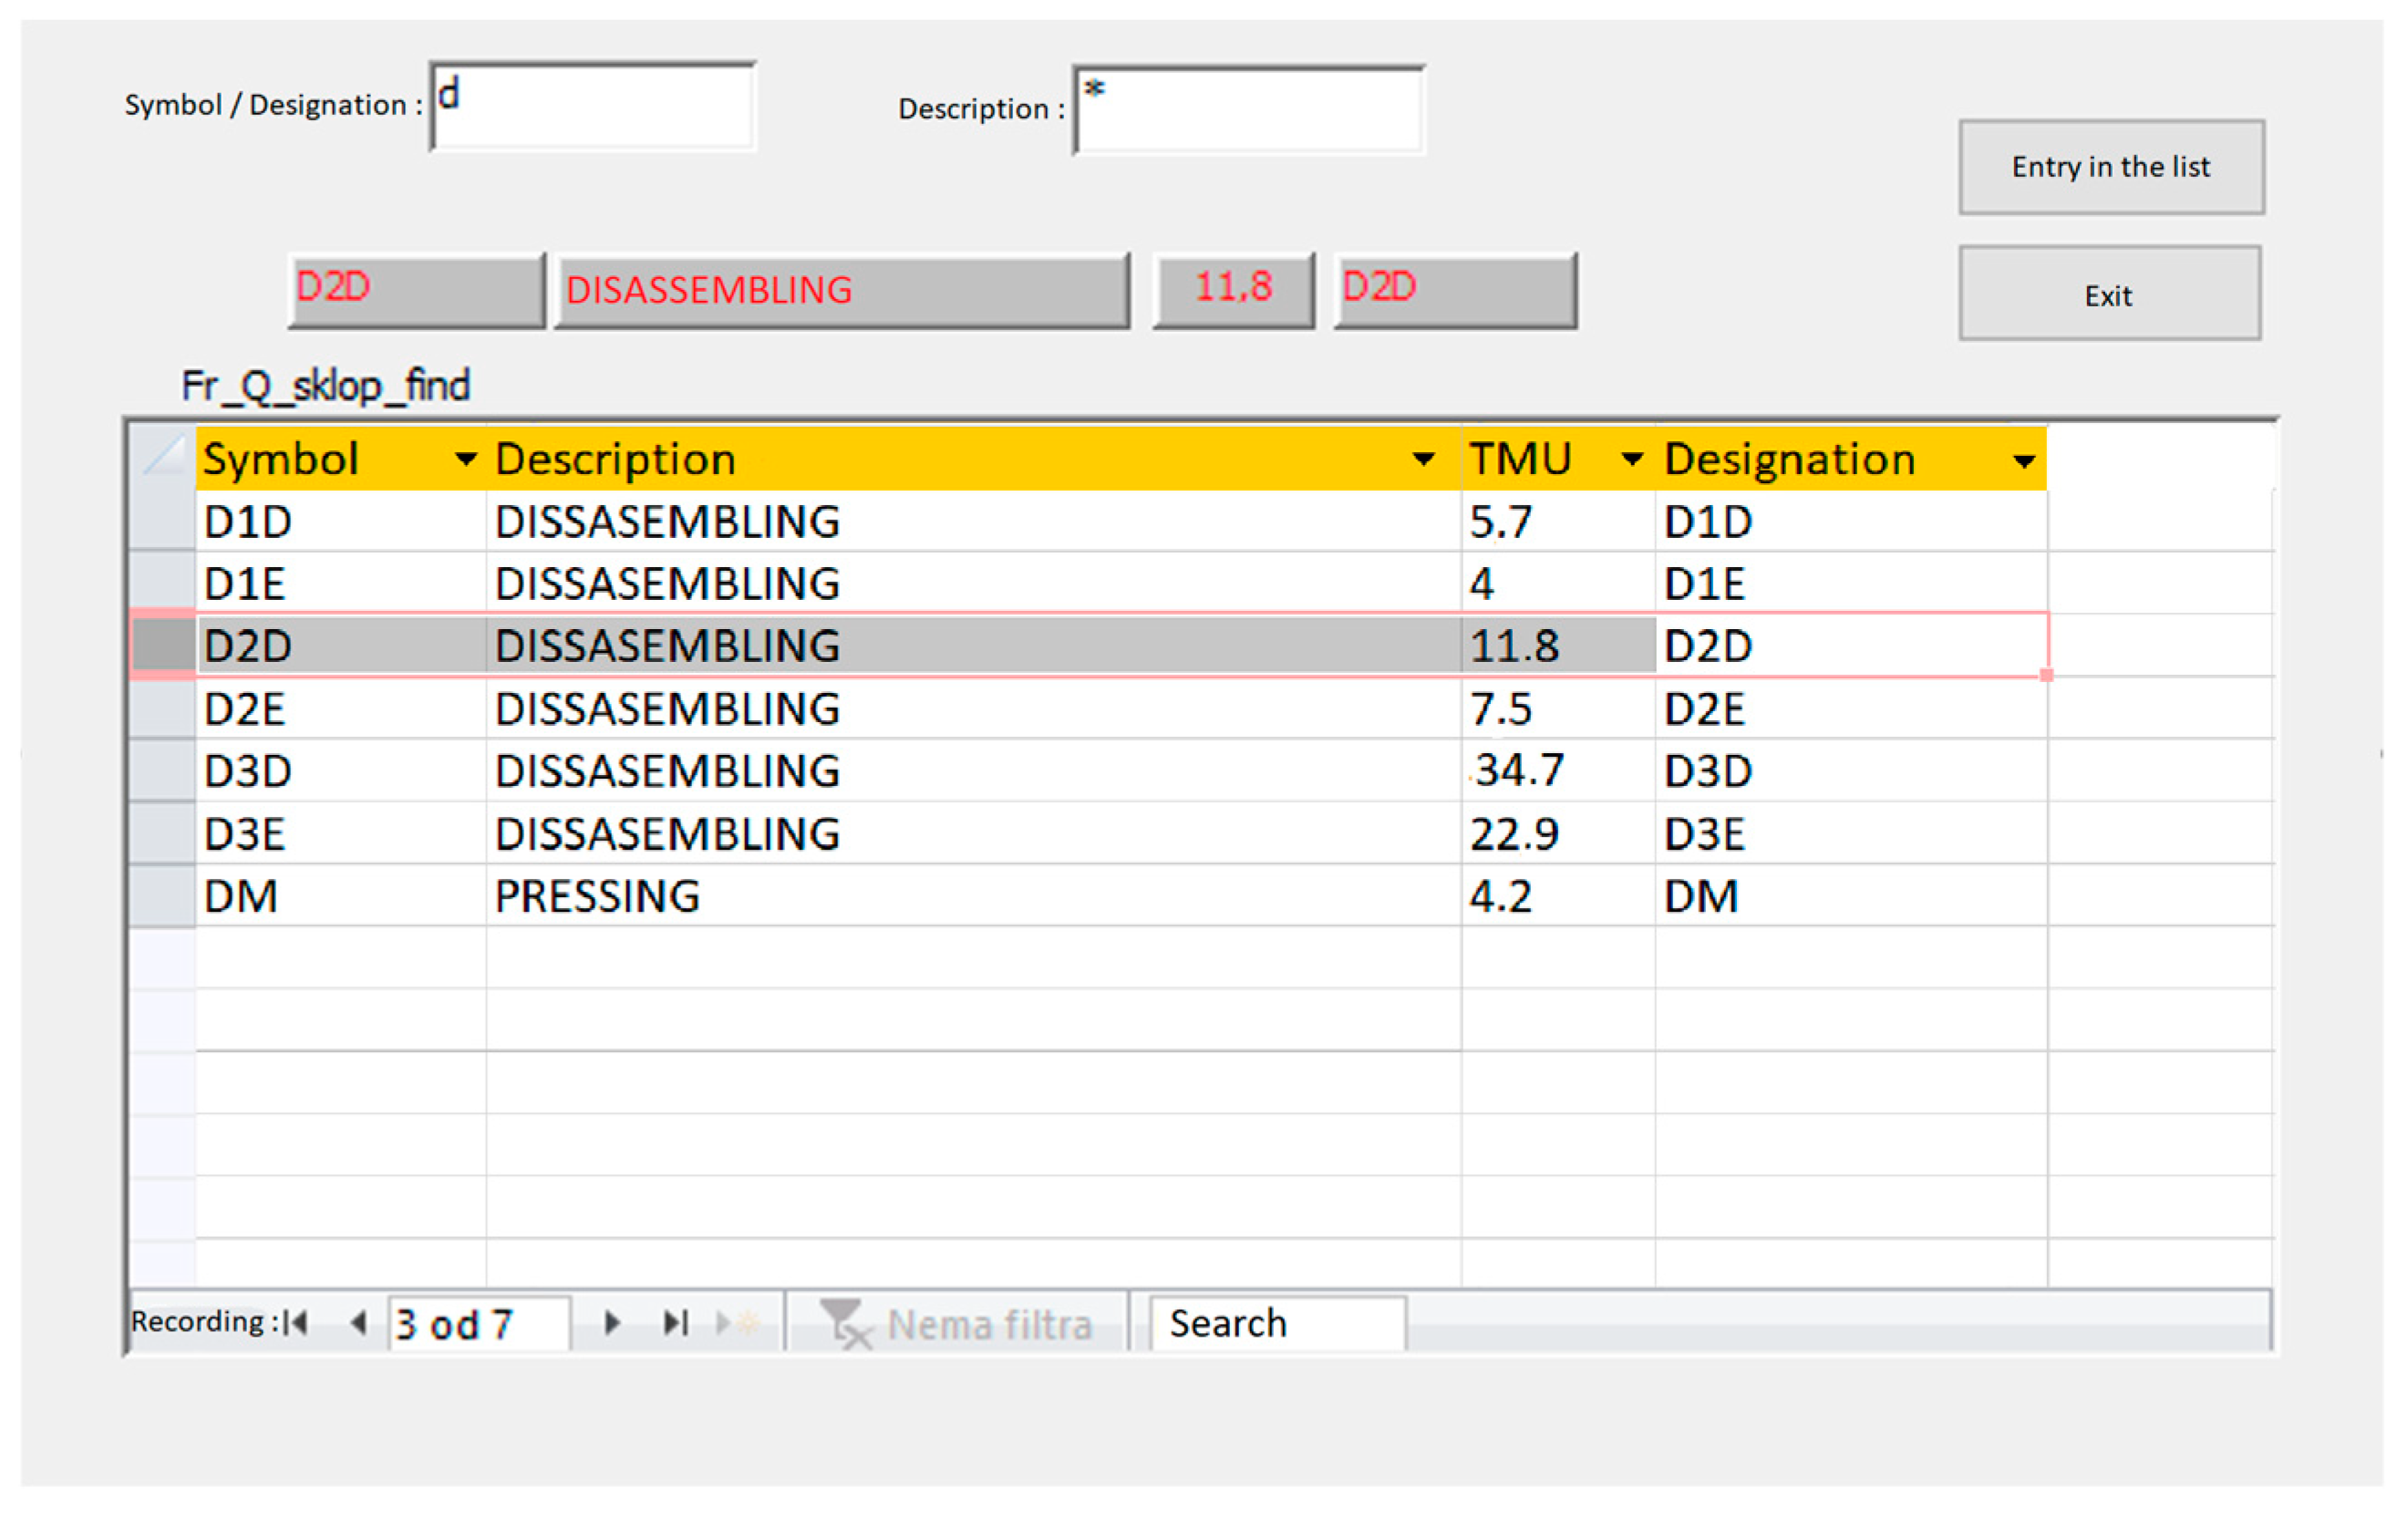Click the new blank record icon
2408x1519 pixels.
click(x=738, y=1323)
